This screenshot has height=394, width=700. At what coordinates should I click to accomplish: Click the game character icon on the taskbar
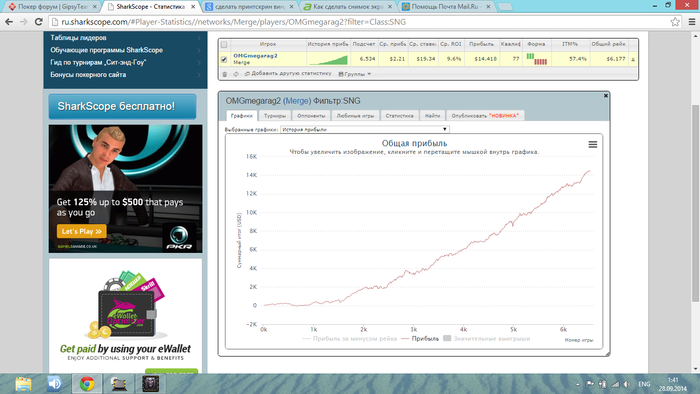tap(150, 384)
